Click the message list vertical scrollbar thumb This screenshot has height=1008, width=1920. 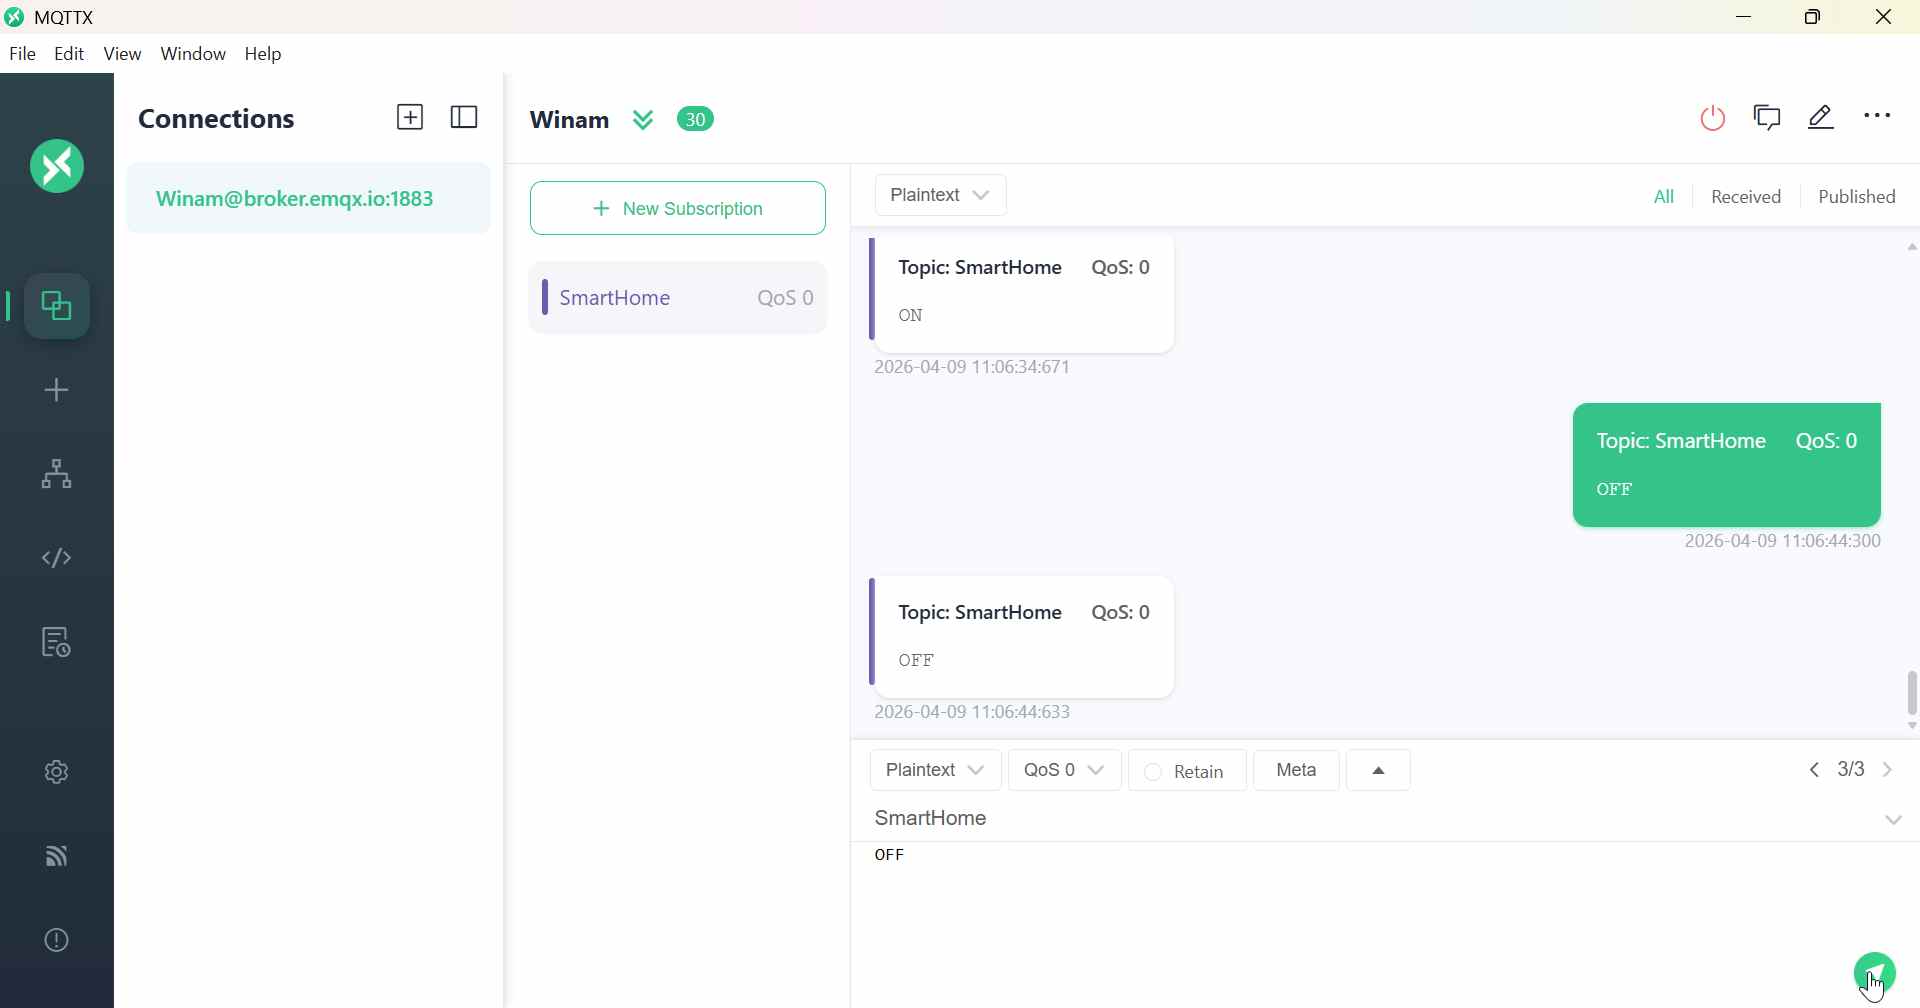pos(1912,694)
